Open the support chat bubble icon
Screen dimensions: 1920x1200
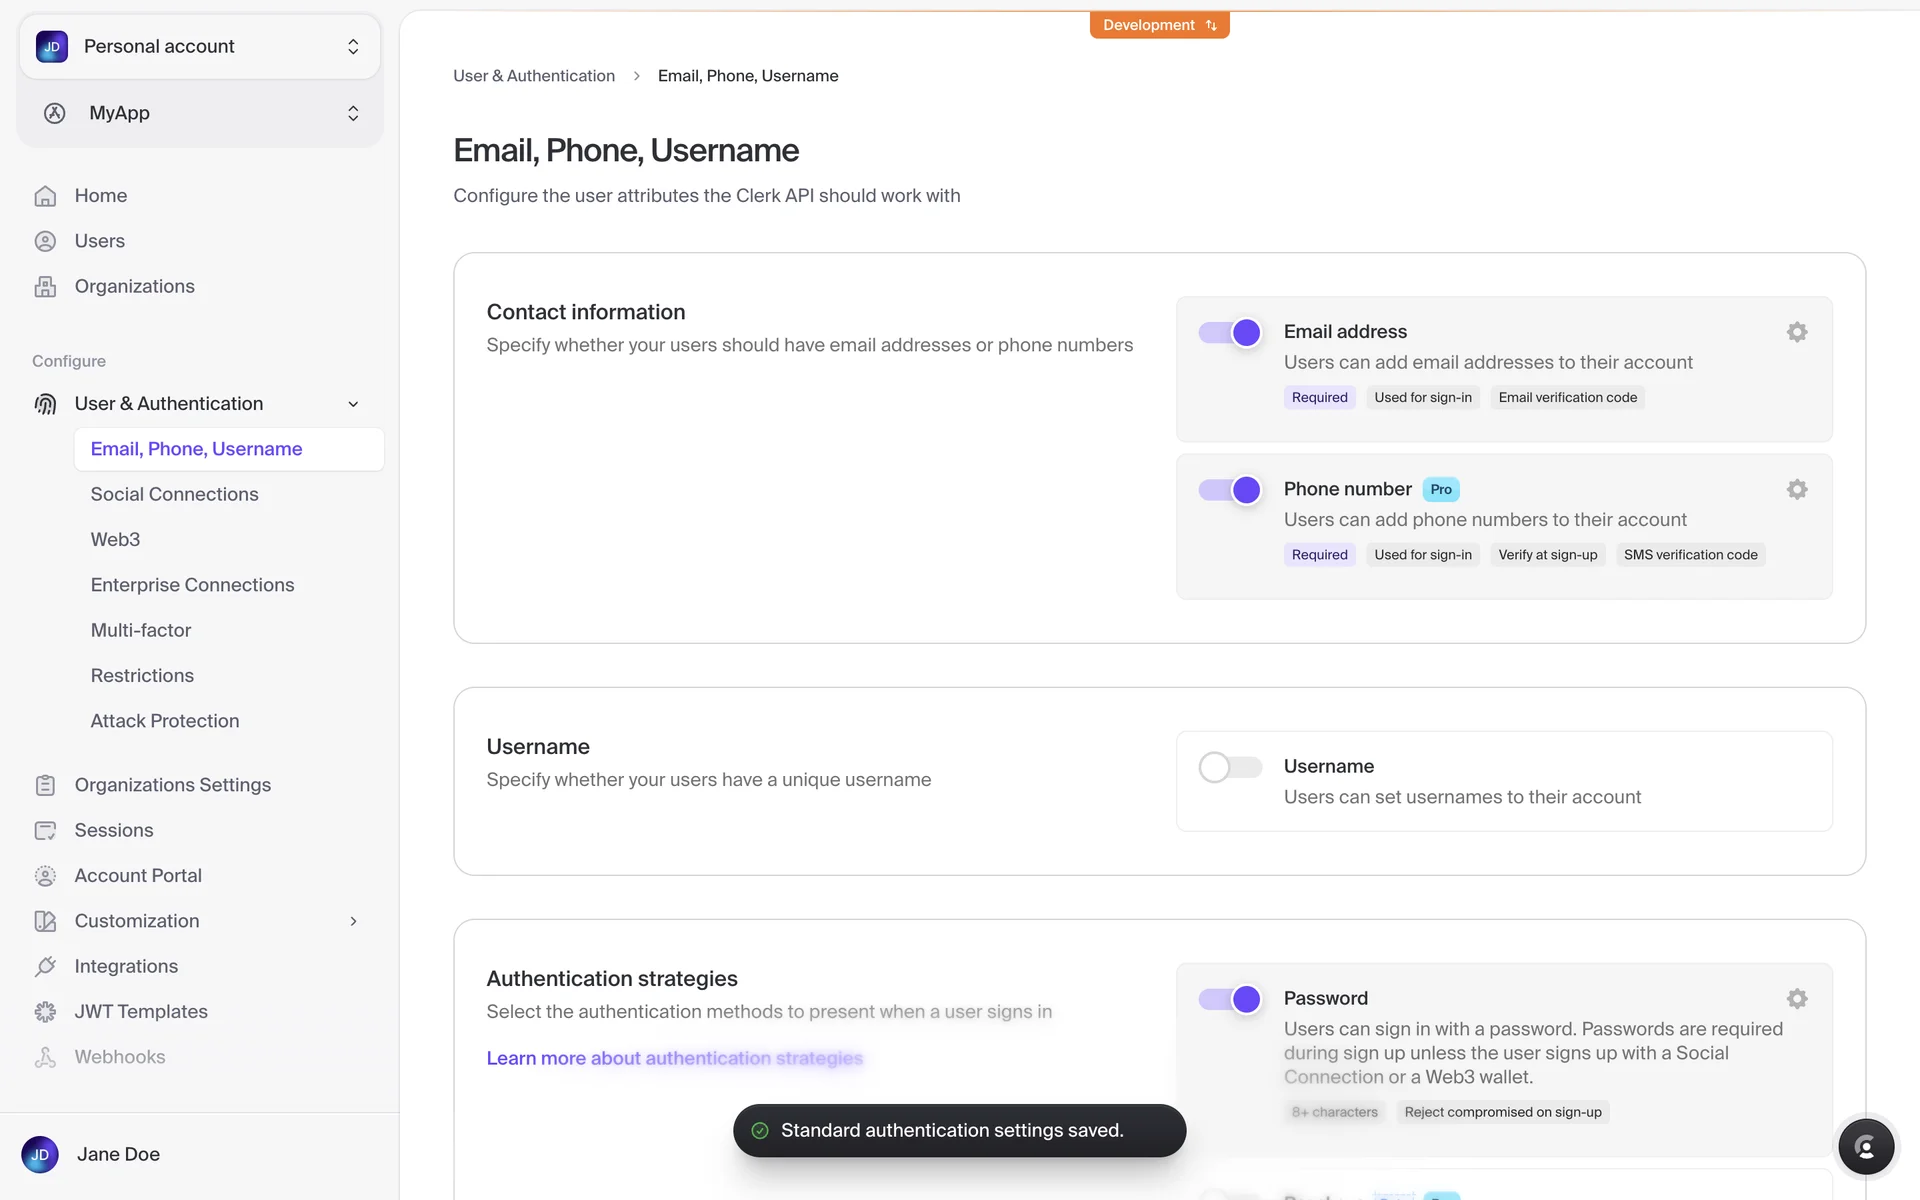point(1865,1147)
